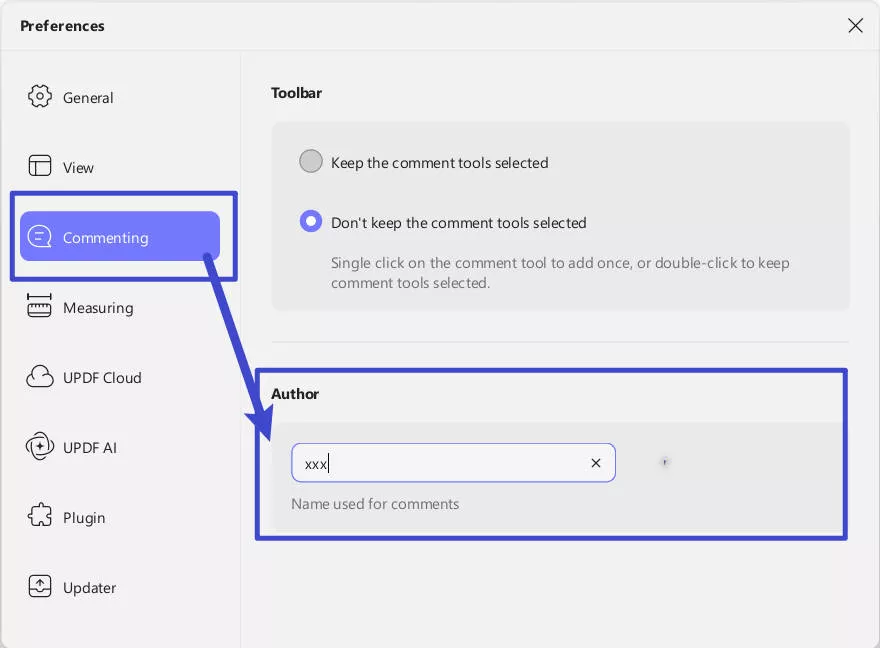Image resolution: width=880 pixels, height=648 pixels.
Task: Select the 'Keep the comment tools selected' radio button
Action: click(x=311, y=162)
